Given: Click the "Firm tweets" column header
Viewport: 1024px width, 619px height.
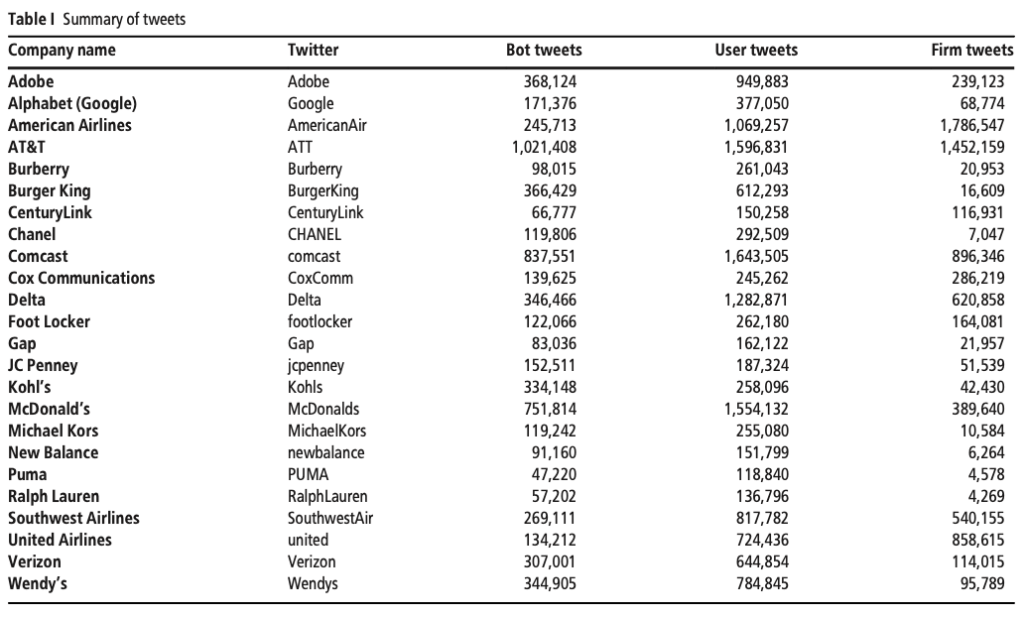Looking at the screenshot, I should point(972,50).
